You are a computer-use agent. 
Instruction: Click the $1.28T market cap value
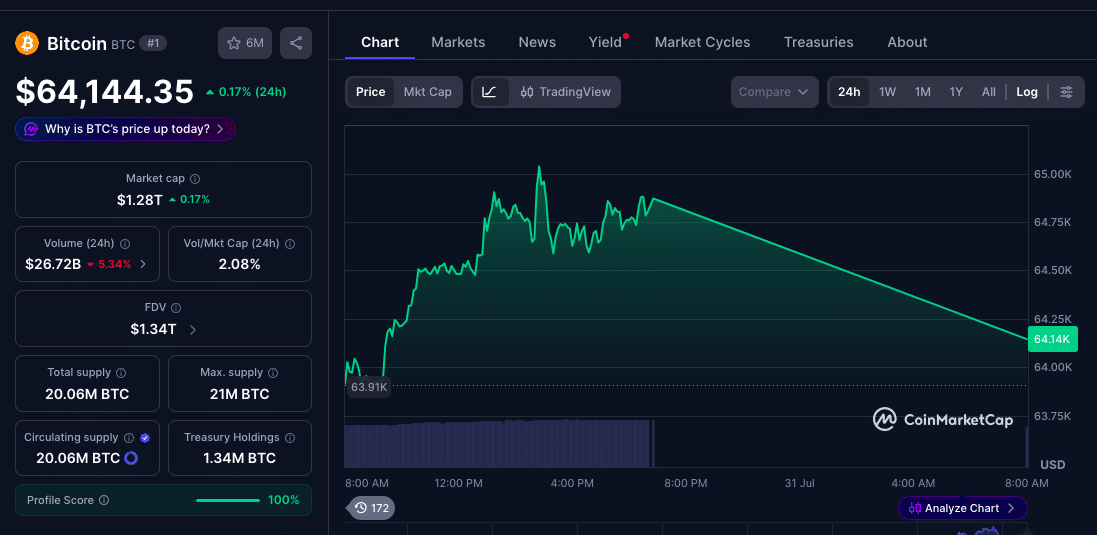pyautogui.click(x=140, y=200)
